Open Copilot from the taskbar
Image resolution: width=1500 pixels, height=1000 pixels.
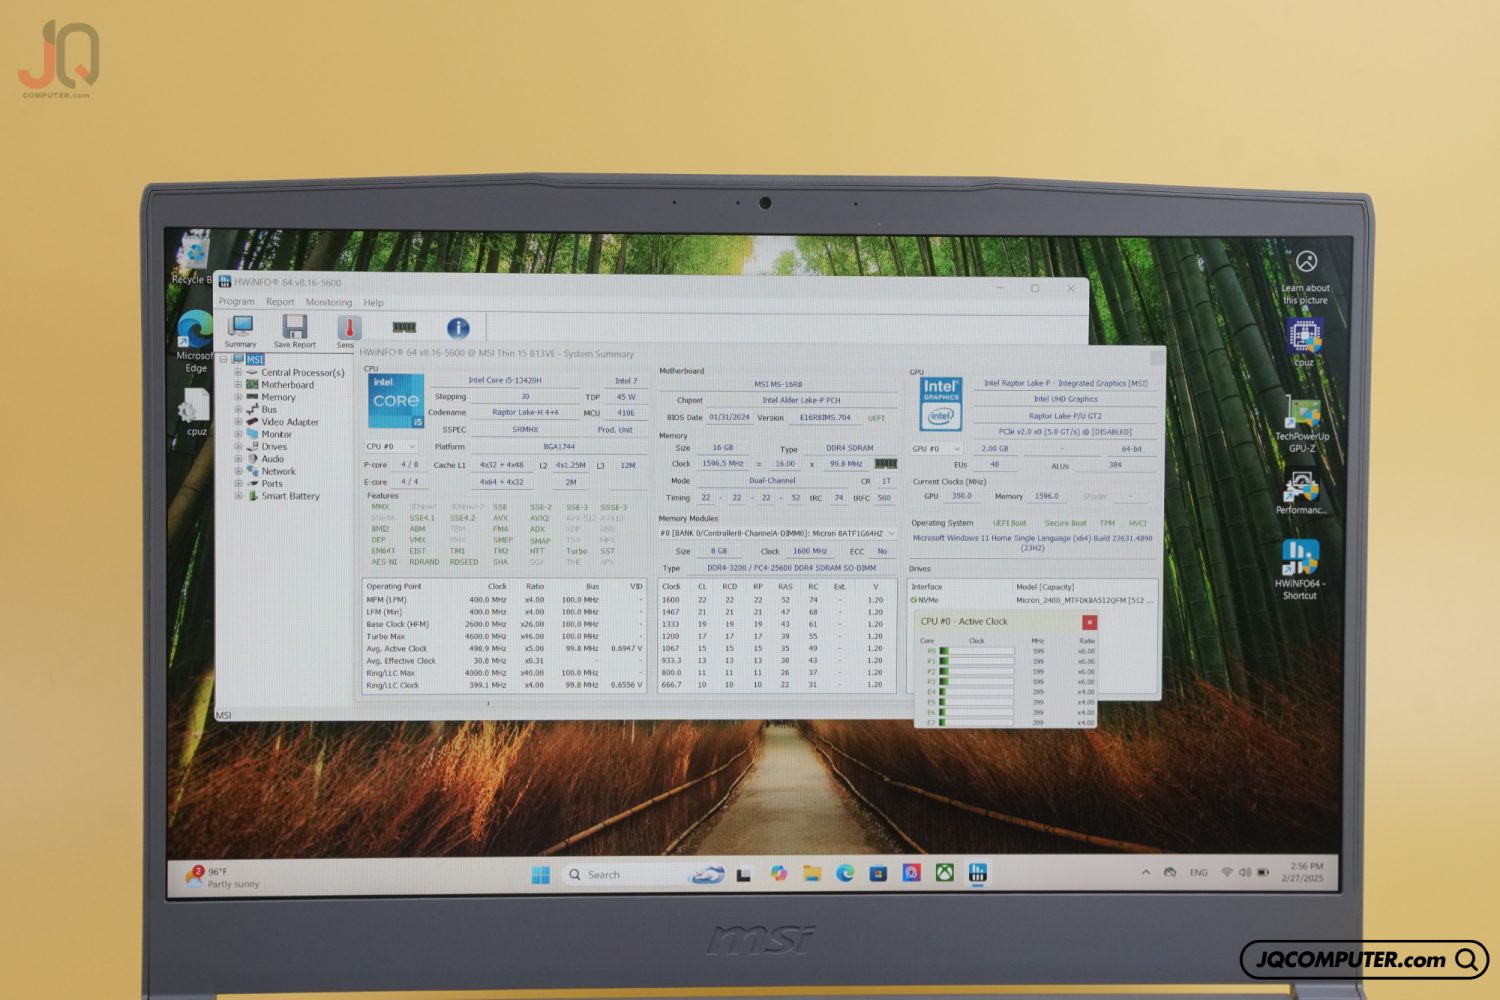tap(779, 874)
